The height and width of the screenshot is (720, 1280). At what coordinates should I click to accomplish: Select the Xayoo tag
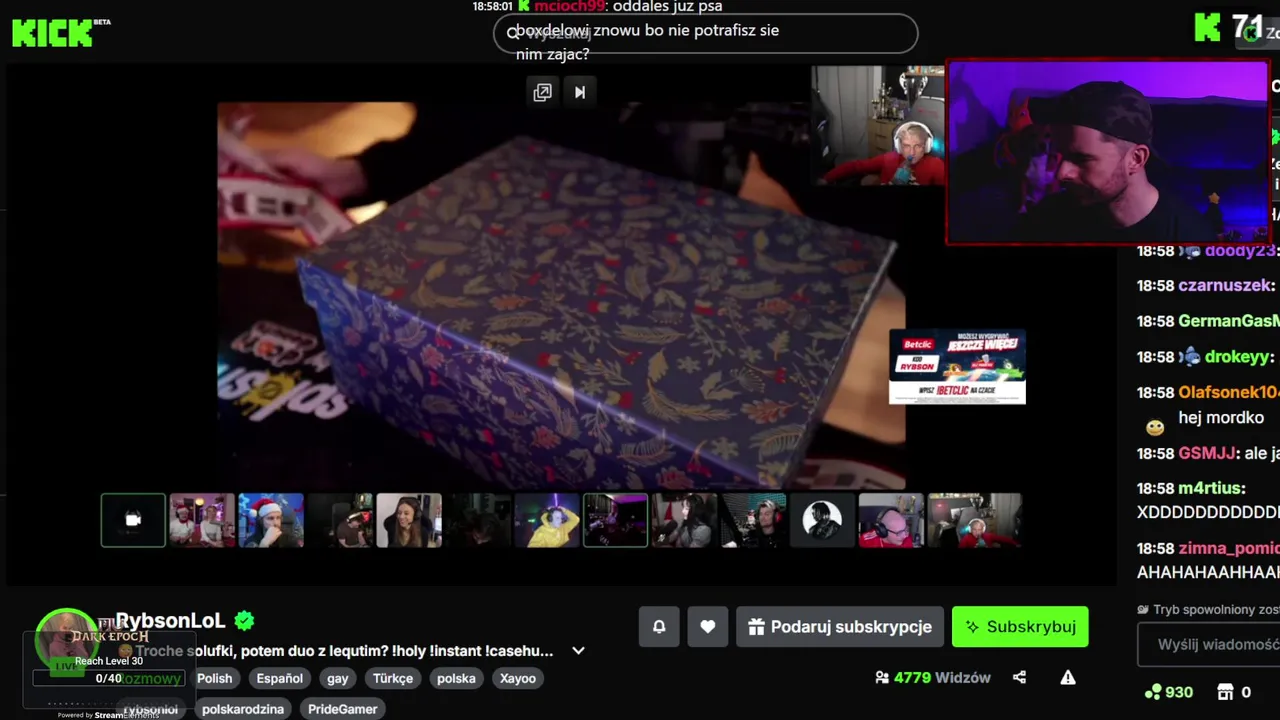(518, 678)
